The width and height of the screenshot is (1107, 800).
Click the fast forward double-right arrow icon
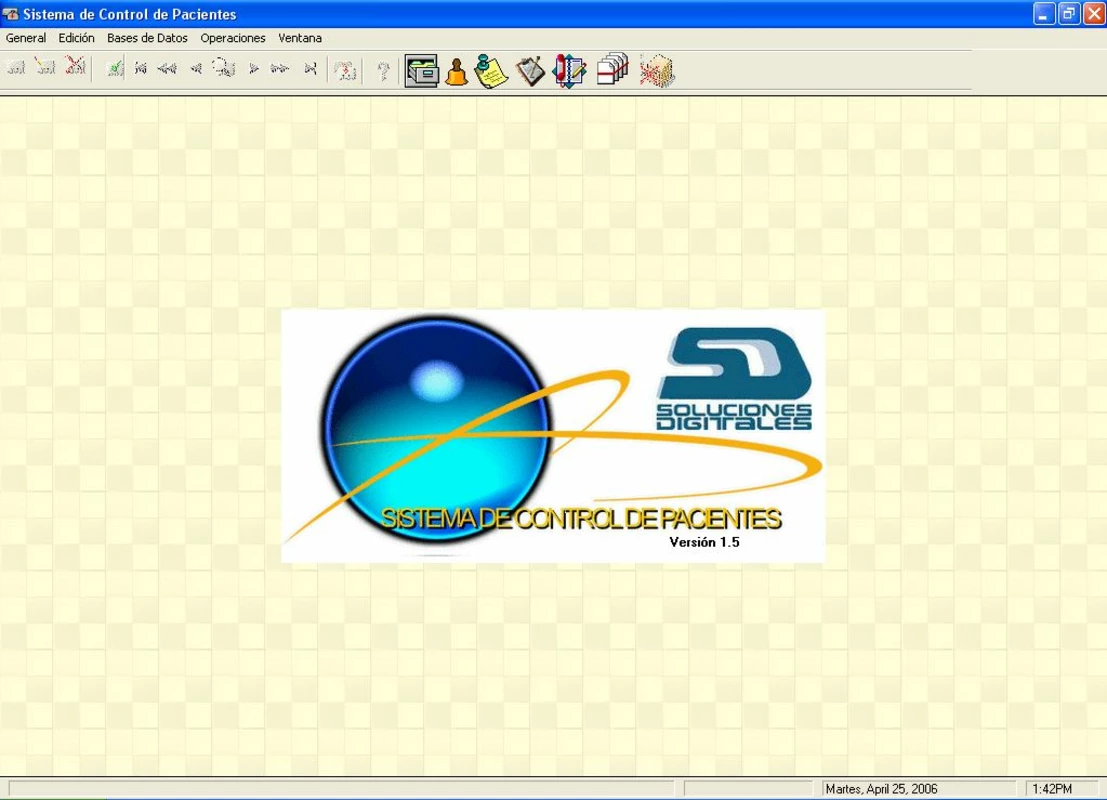(280, 68)
